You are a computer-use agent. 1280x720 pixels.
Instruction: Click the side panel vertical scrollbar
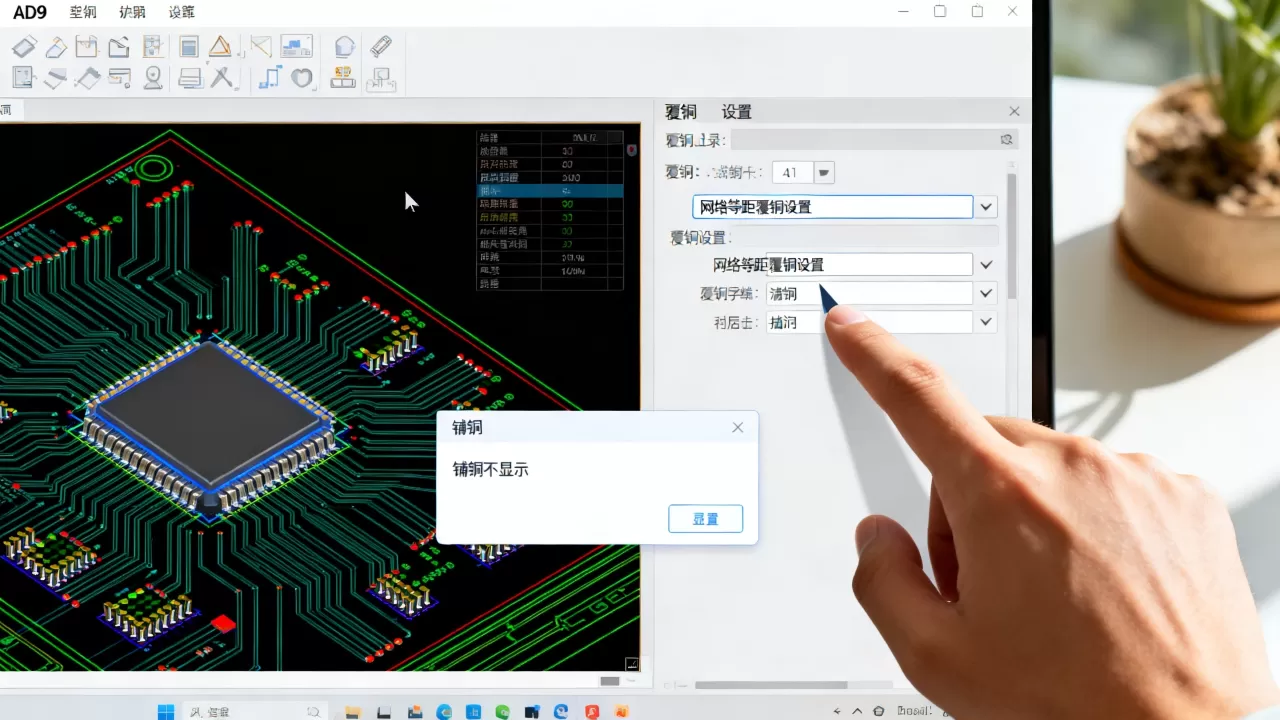[1012, 235]
